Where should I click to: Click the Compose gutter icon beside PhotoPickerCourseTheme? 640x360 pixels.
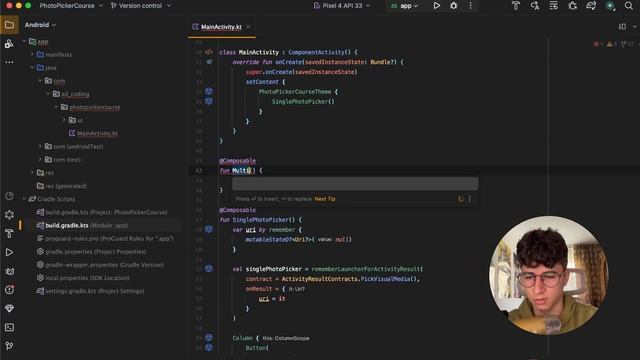(209, 91)
